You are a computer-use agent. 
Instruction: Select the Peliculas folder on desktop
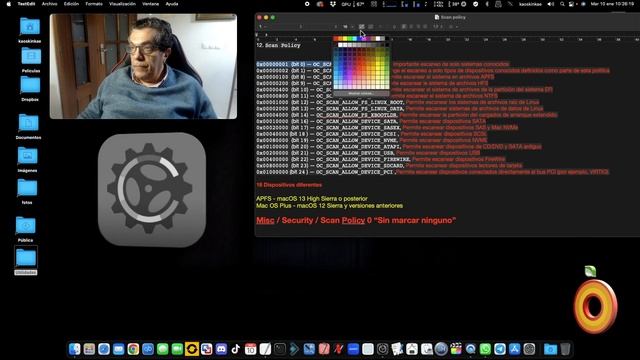click(31, 56)
